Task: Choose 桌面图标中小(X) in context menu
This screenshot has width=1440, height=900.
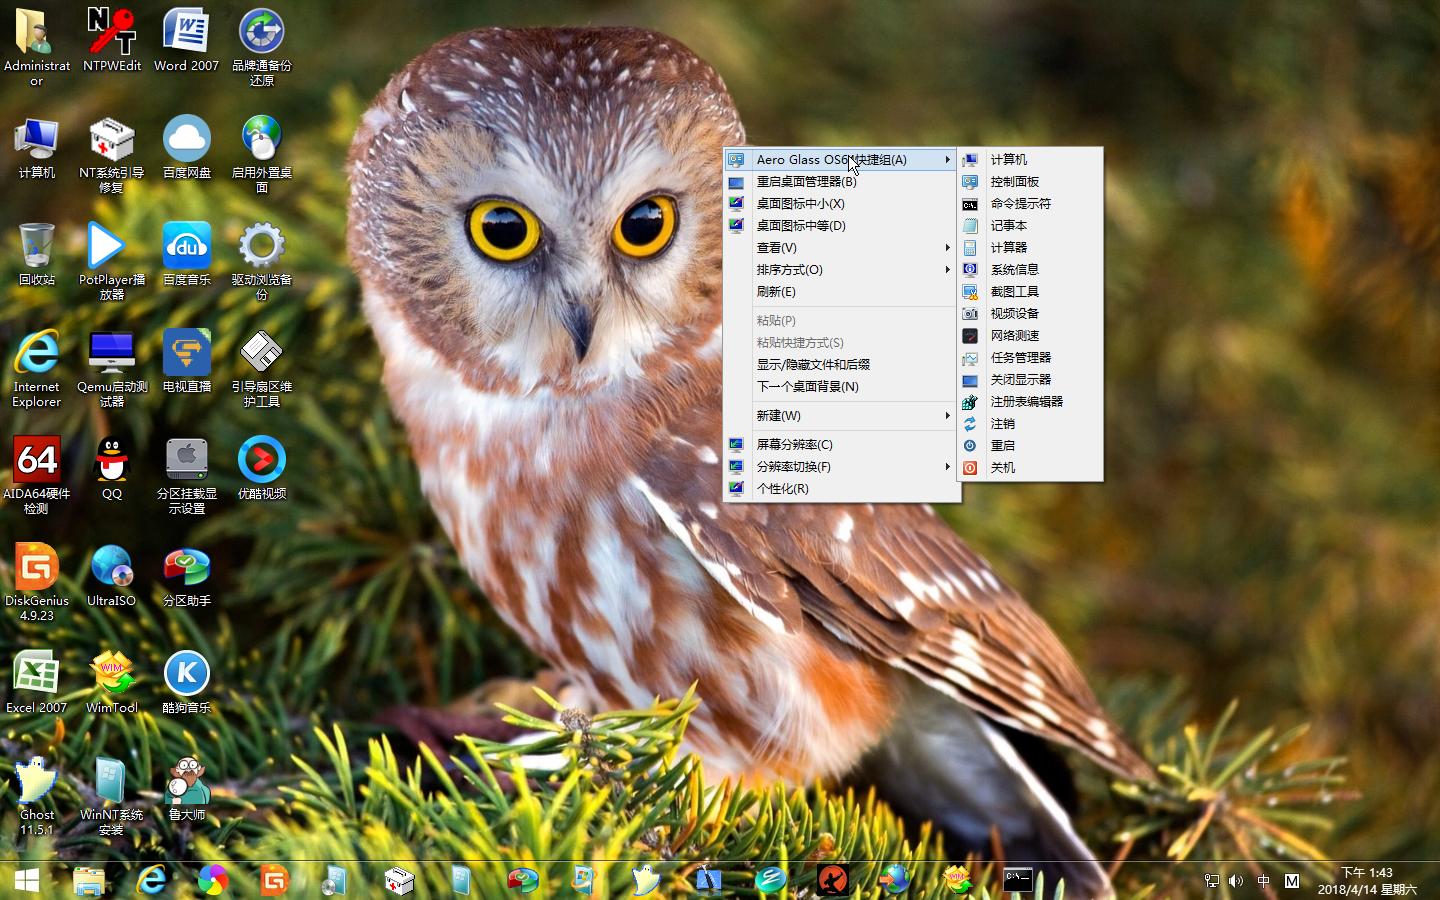Action: pos(841,203)
